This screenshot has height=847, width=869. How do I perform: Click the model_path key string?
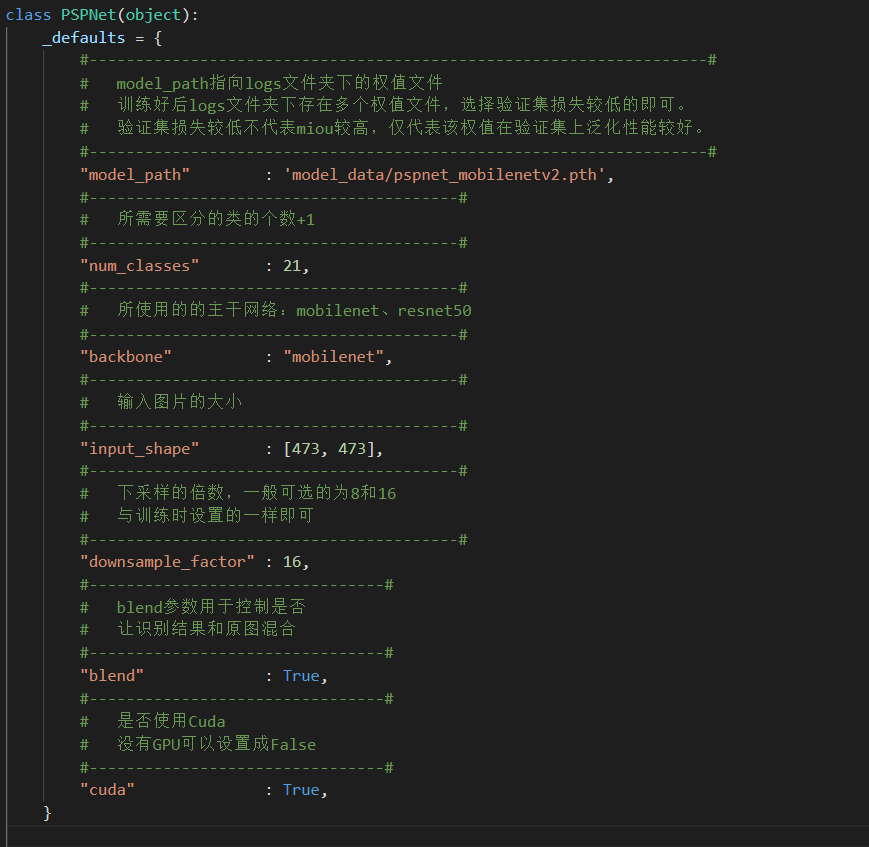[x=134, y=174]
